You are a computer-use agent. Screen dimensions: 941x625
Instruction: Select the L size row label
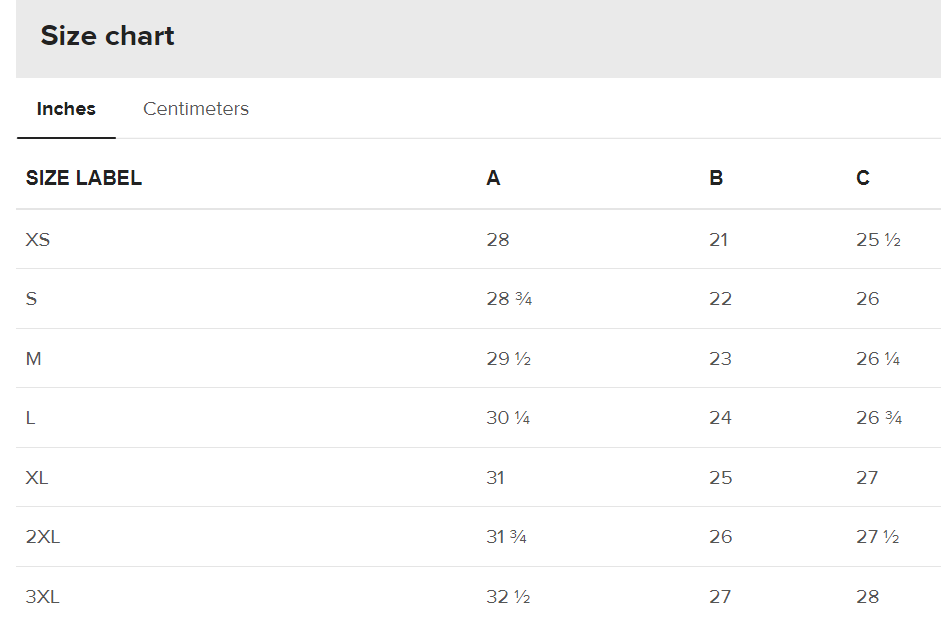31,418
